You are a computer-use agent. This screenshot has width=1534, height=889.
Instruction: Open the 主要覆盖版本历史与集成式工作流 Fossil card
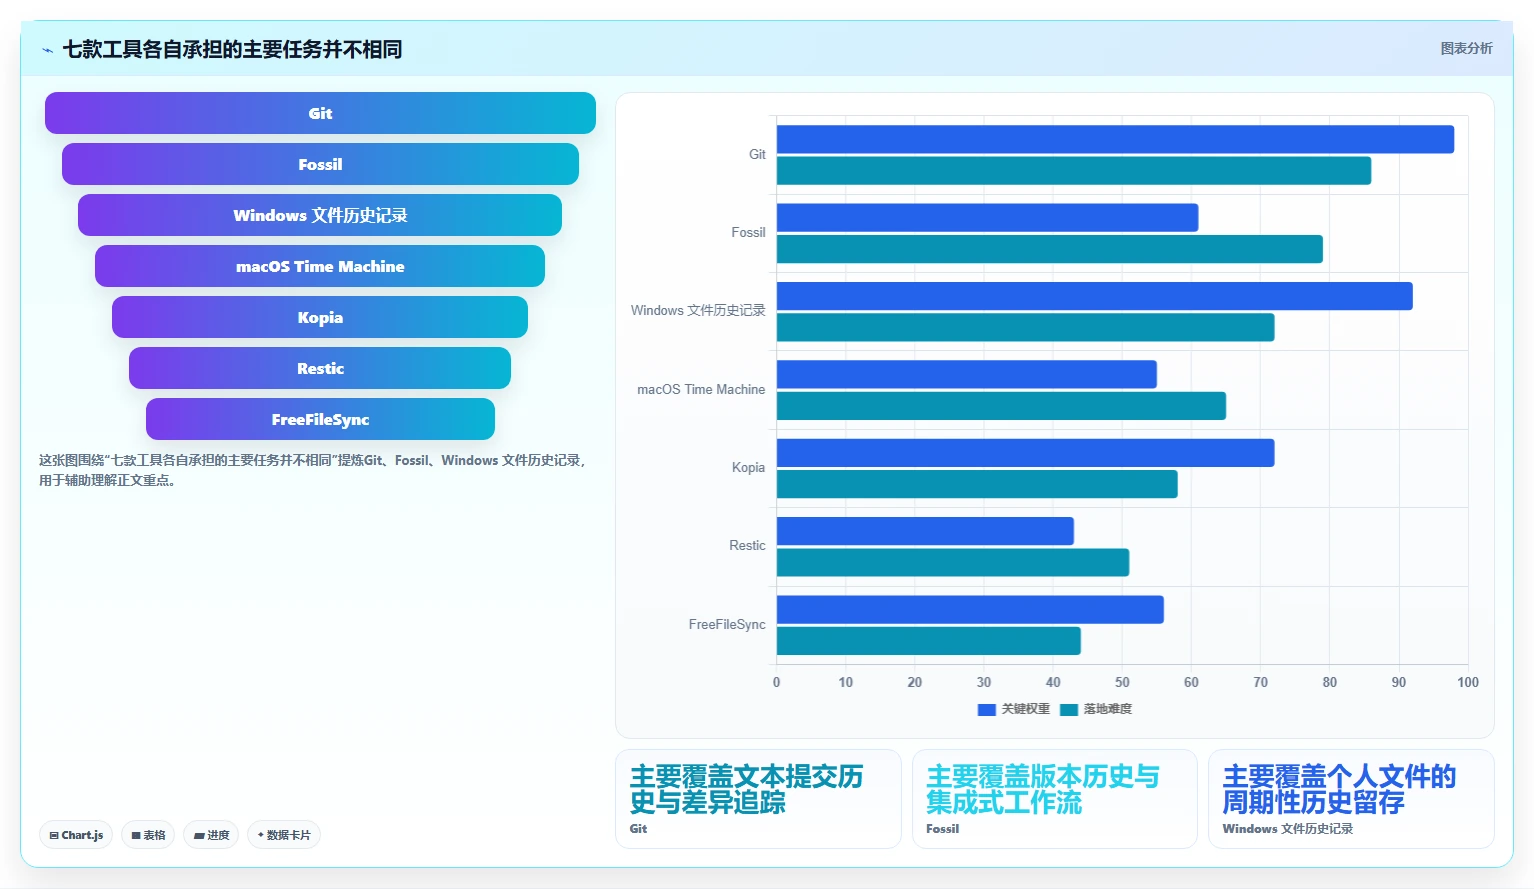(x=1055, y=799)
